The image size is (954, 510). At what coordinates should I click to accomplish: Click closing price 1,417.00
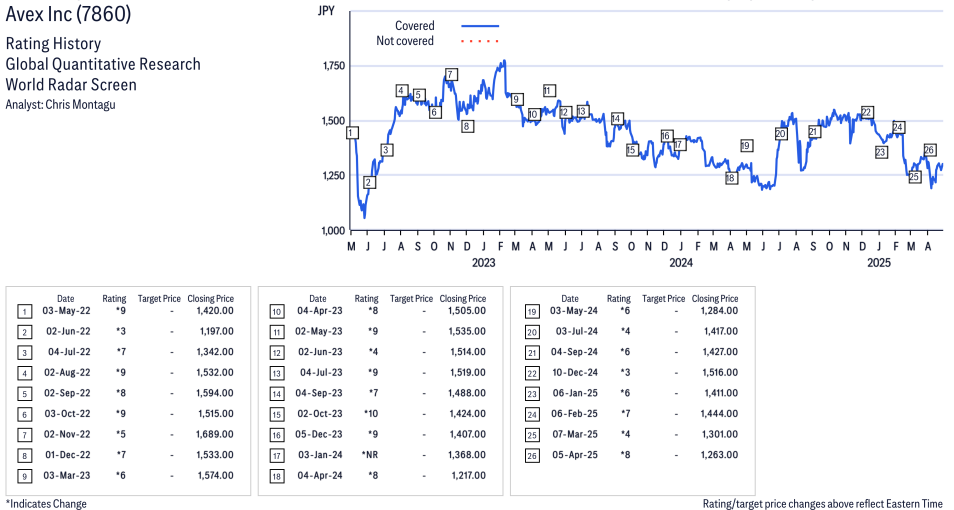coord(720,332)
